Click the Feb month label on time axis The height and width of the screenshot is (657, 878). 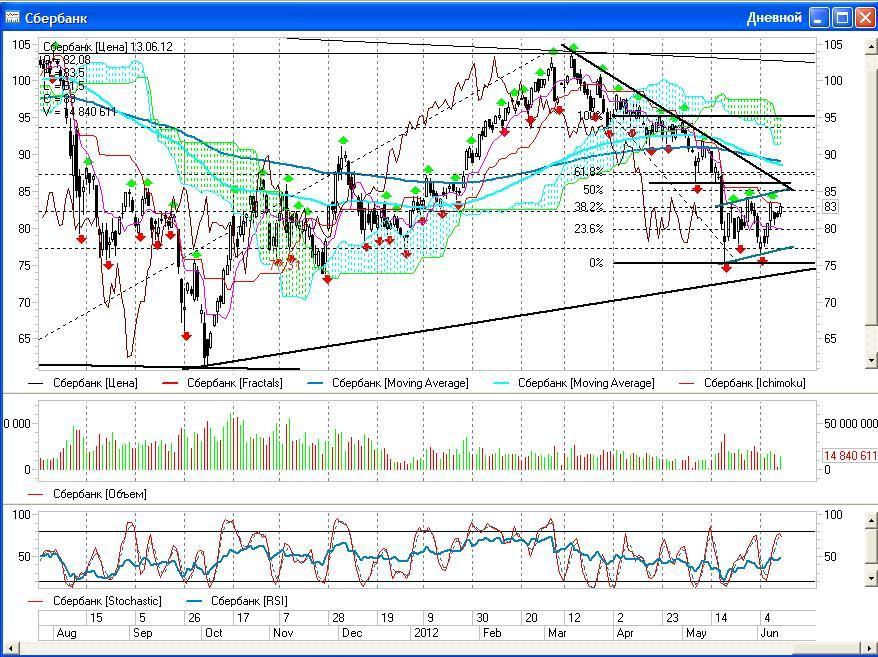click(x=492, y=633)
